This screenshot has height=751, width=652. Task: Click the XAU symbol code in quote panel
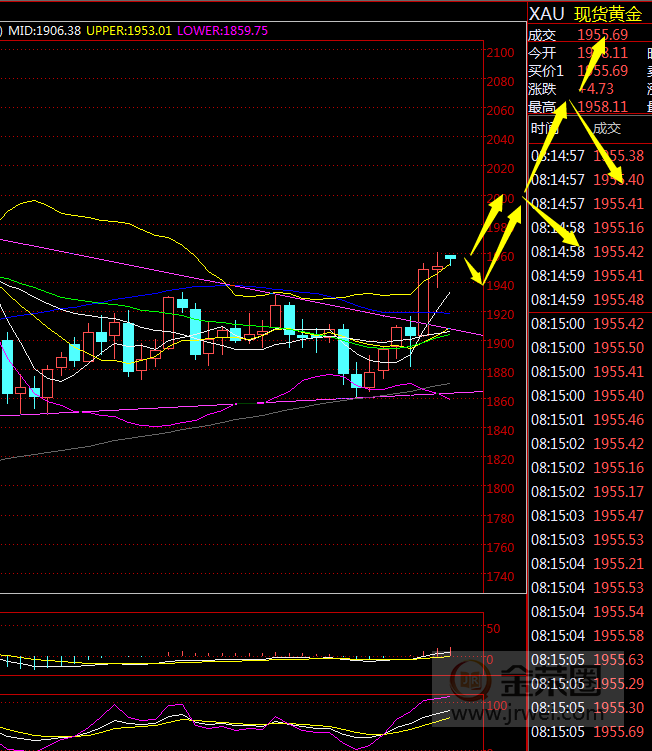[x=546, y=13]
